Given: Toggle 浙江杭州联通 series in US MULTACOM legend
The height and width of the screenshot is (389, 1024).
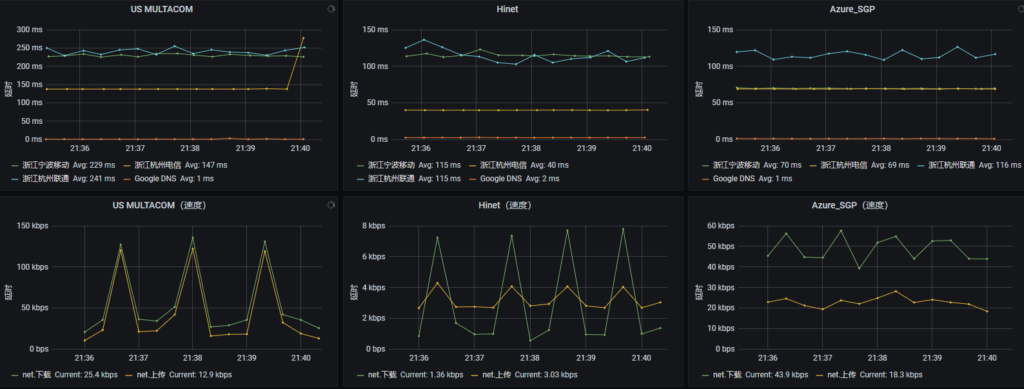Looking at the screenshot, I should [46, 178].
